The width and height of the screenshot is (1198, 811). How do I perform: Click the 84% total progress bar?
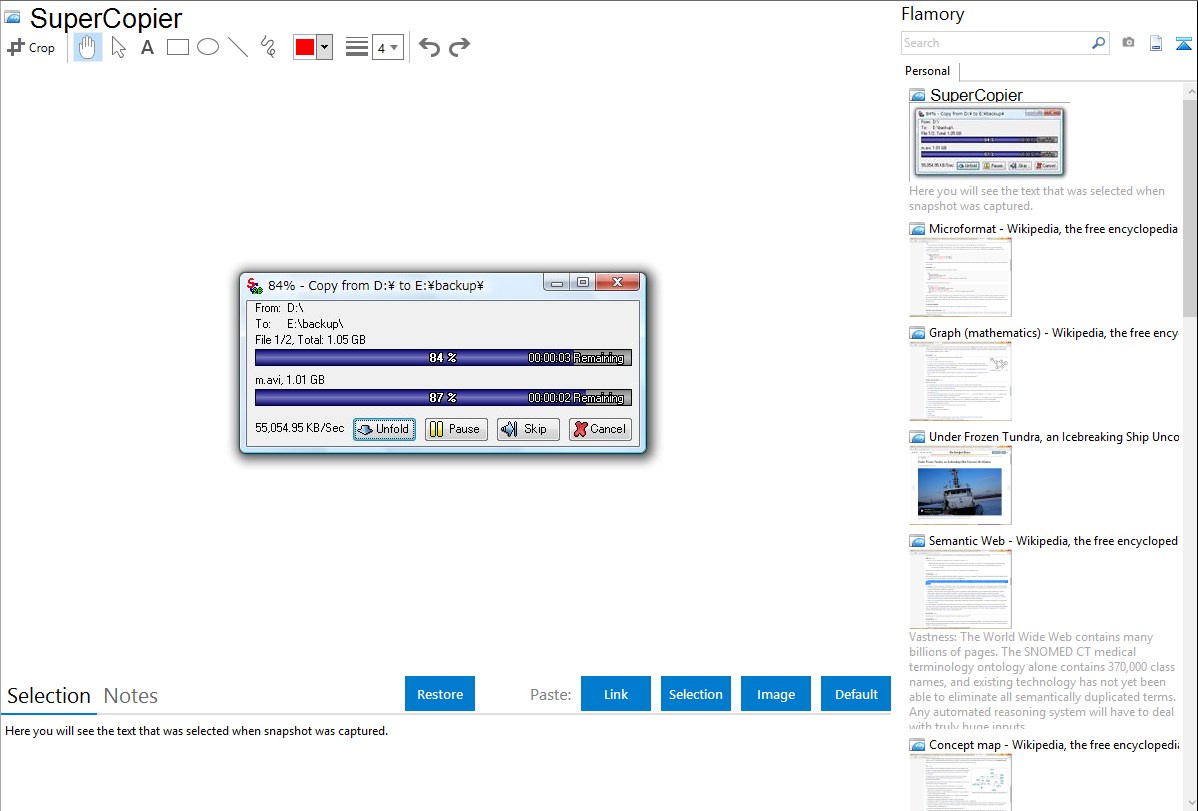(x=443, y=358)
